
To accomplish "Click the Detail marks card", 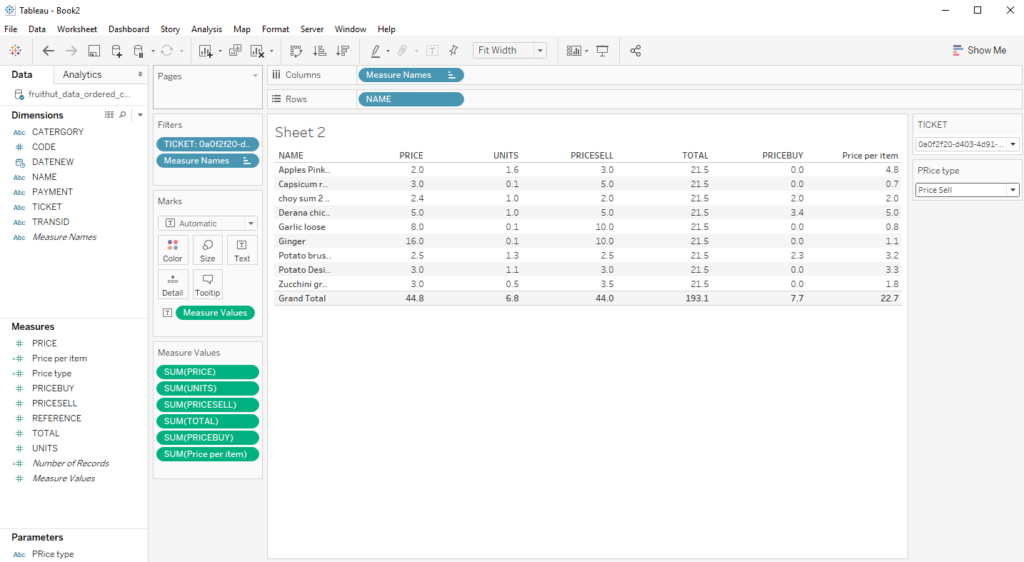I will point(172,284).
